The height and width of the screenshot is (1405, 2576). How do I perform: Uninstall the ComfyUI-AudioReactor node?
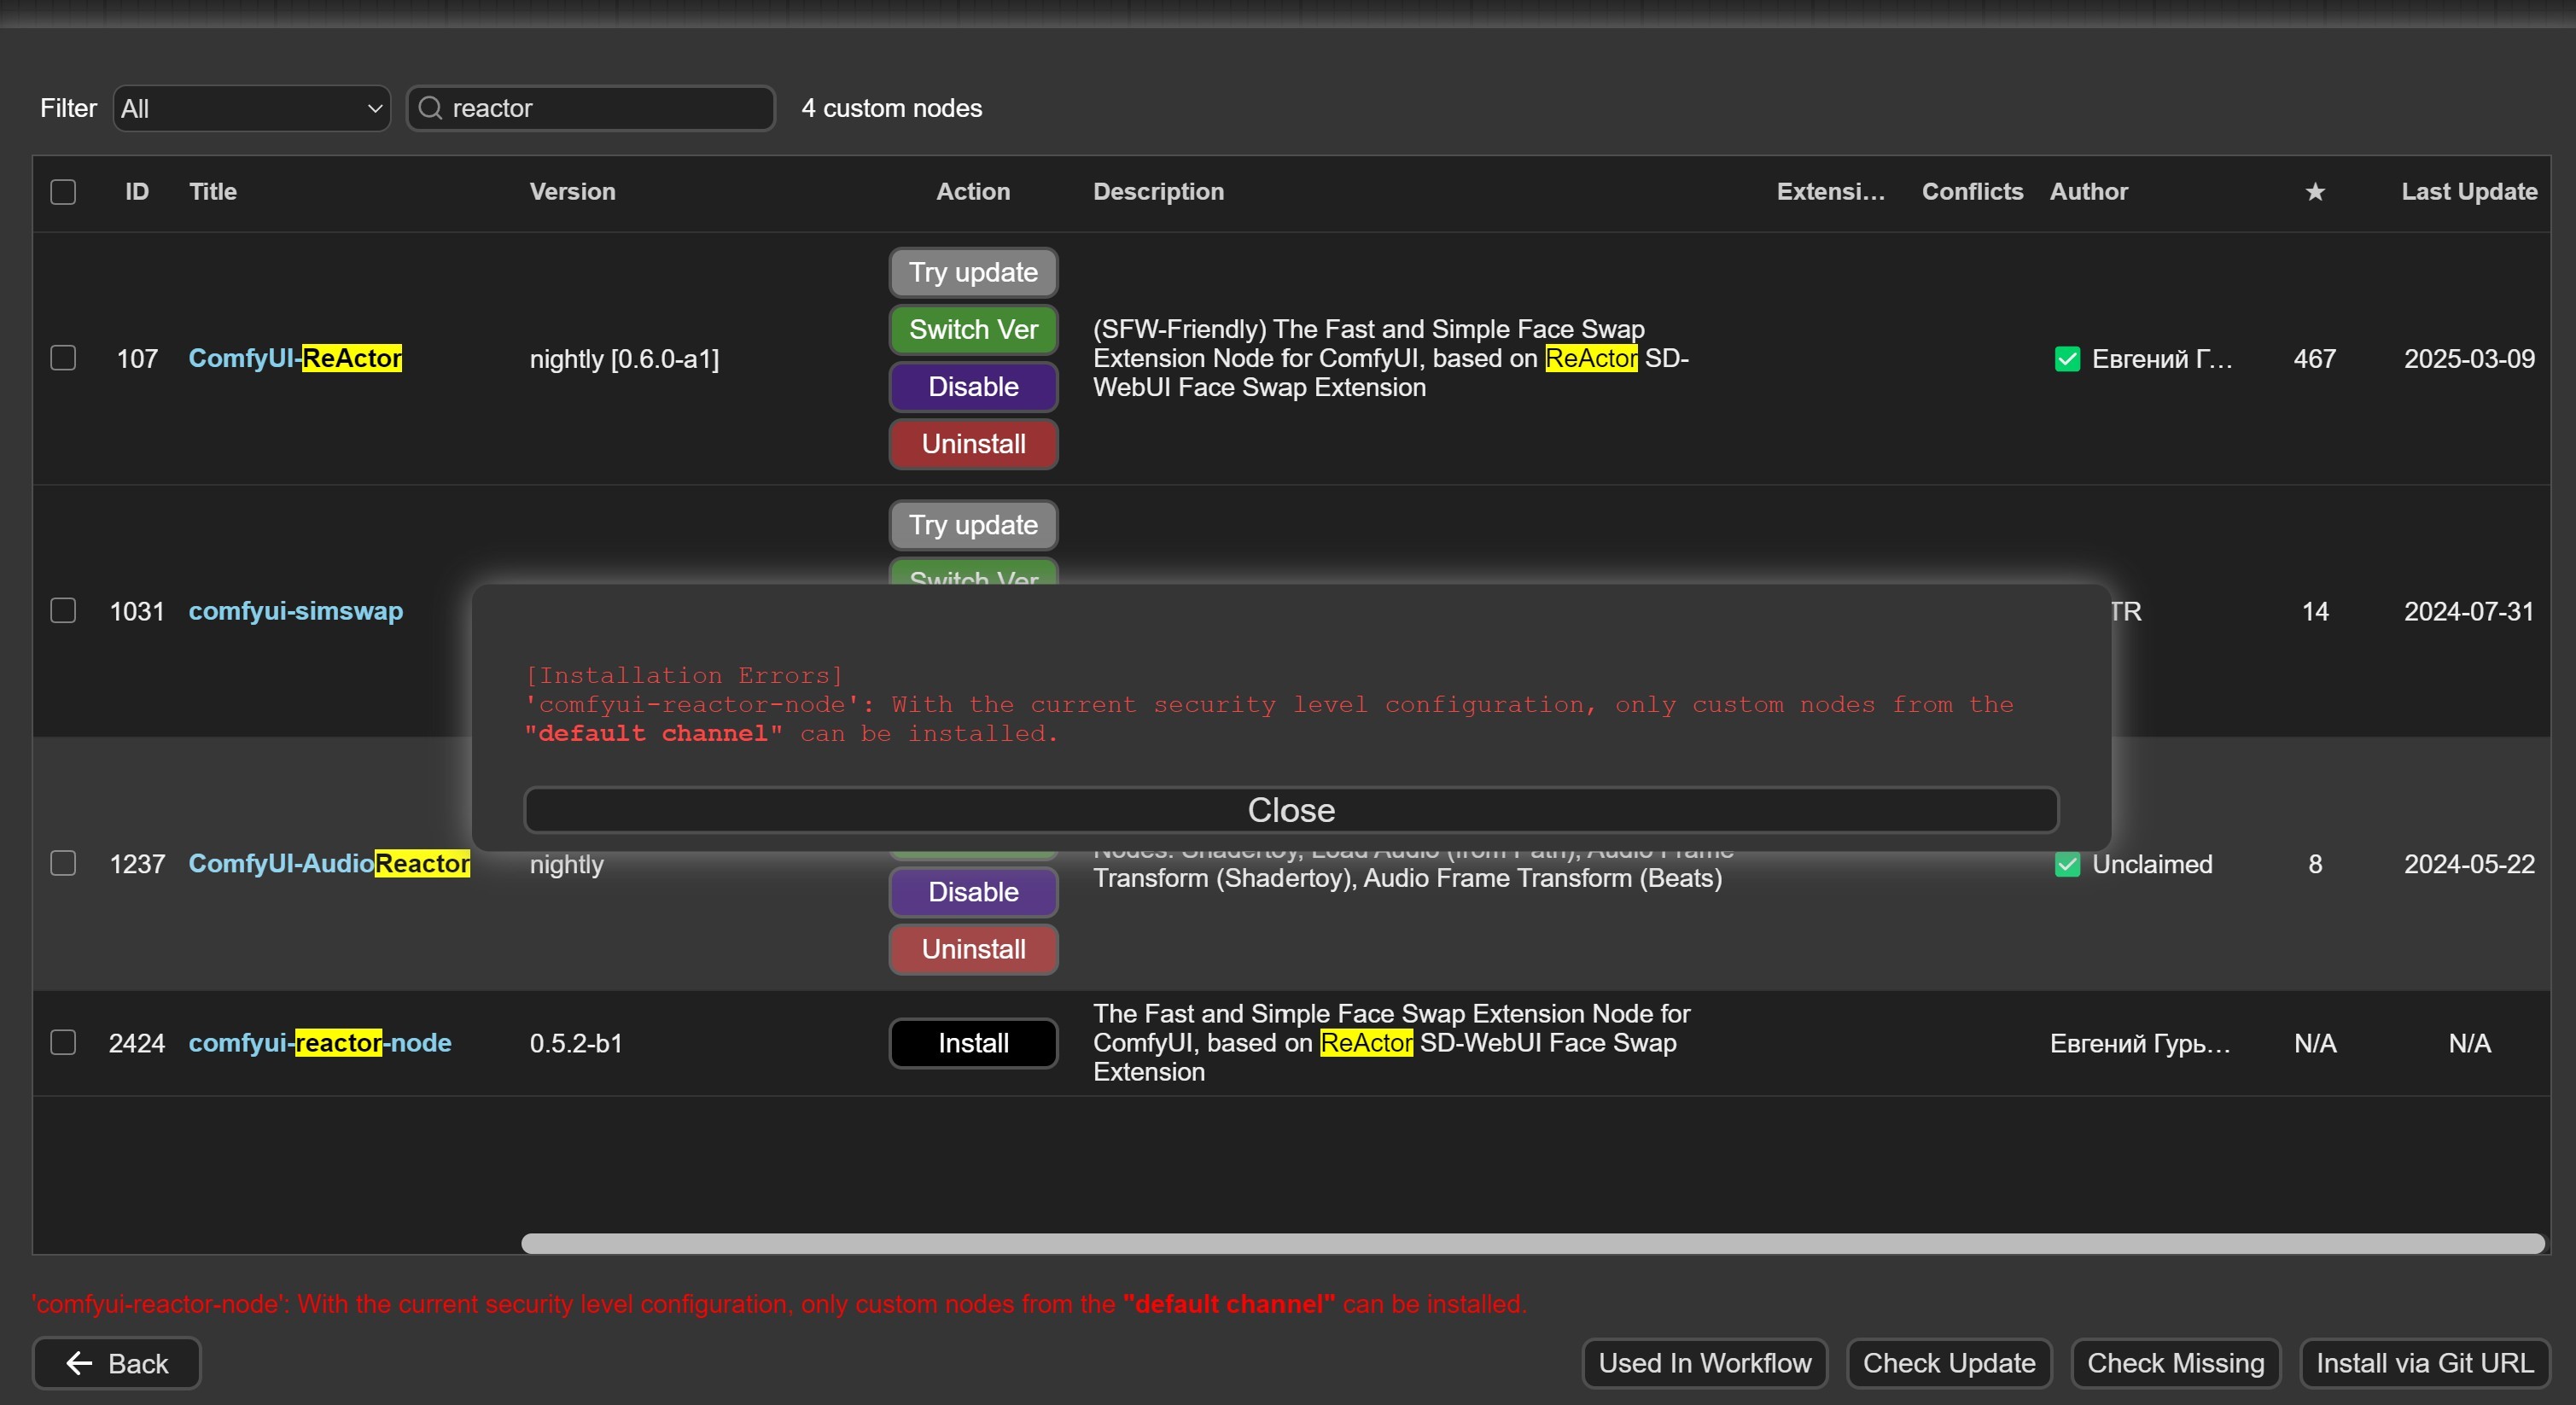(972, 949)
